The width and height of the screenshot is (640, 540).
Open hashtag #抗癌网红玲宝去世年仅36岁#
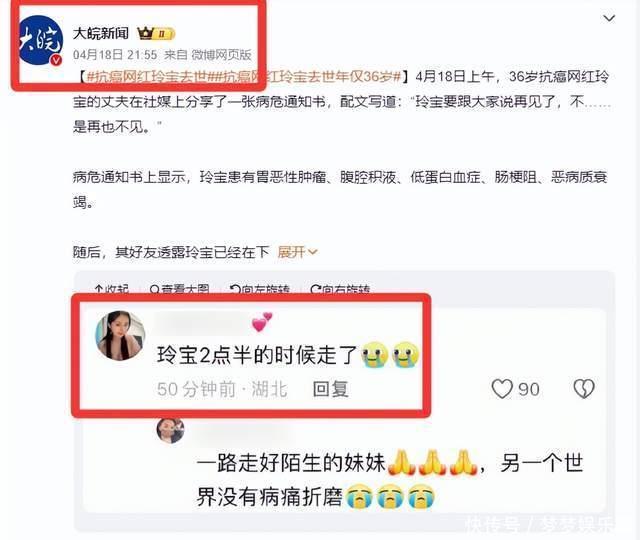click(x=305, y=76)
